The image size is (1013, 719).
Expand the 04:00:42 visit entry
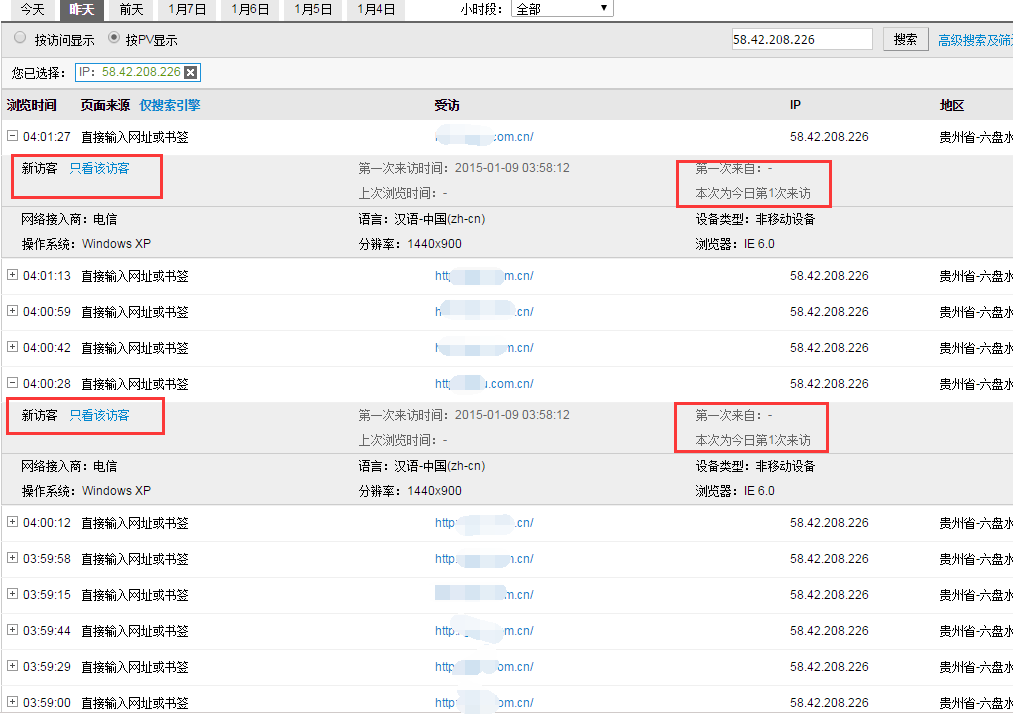[12, 347]
